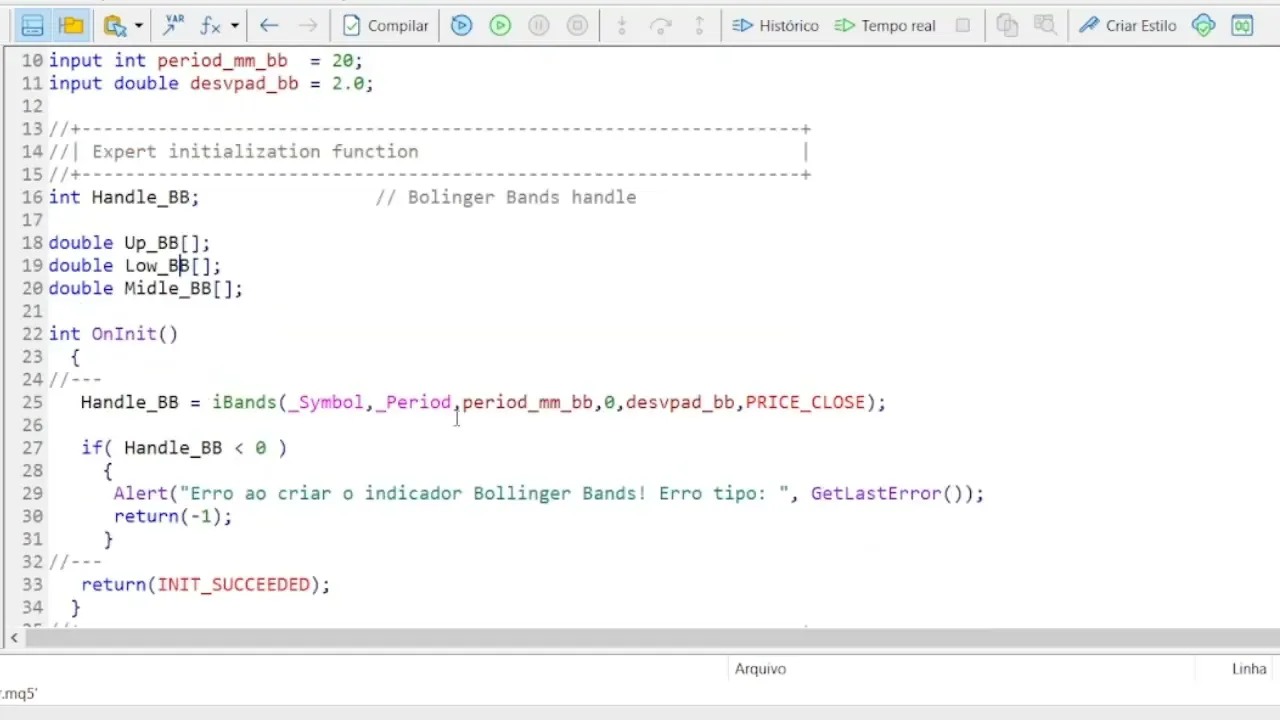Click on iBands function in line 25

click(244, 402)
